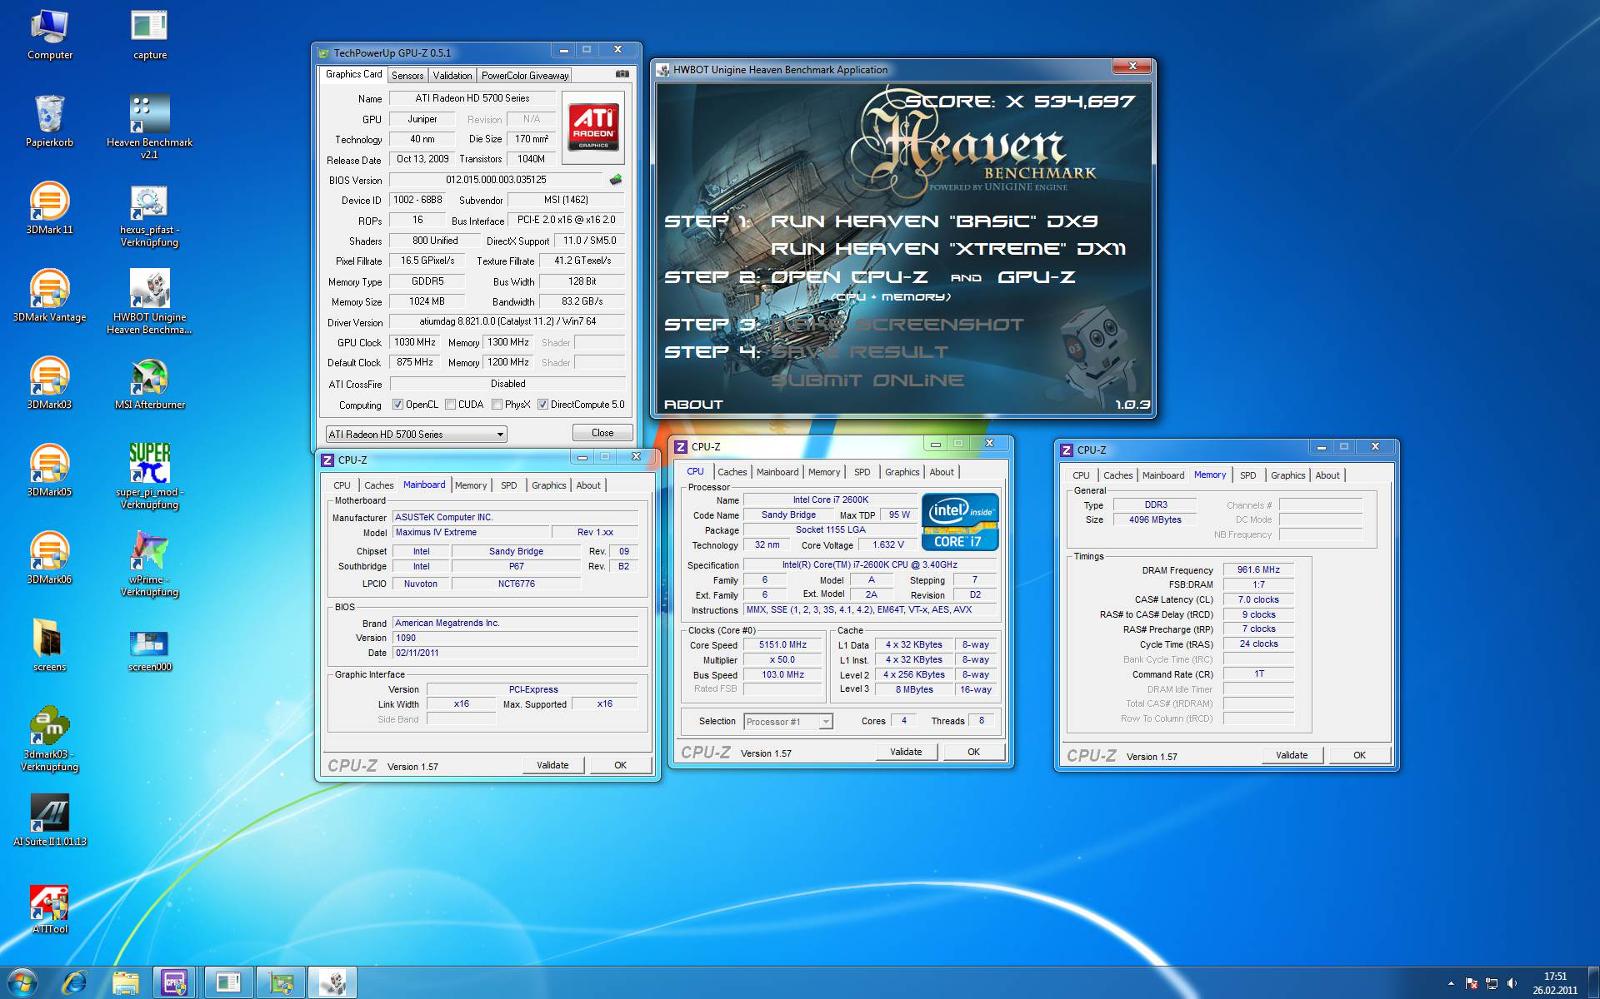Toggle OpenCL checkbox in GPU-Z
Image resolution: width=1600 pixels, height=999 pixels.
(398, 405)
